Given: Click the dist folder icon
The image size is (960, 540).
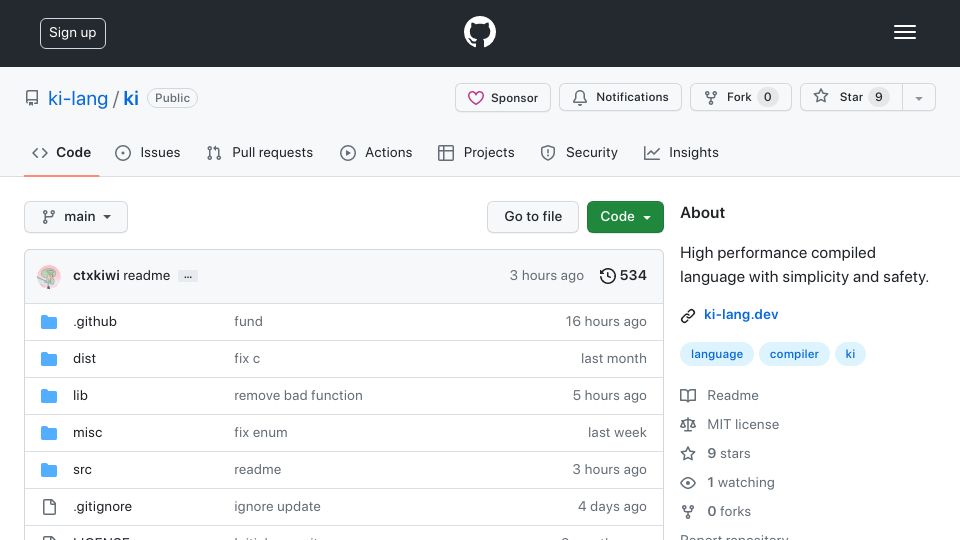Looking at the screenshot, I should coord(49,359).
